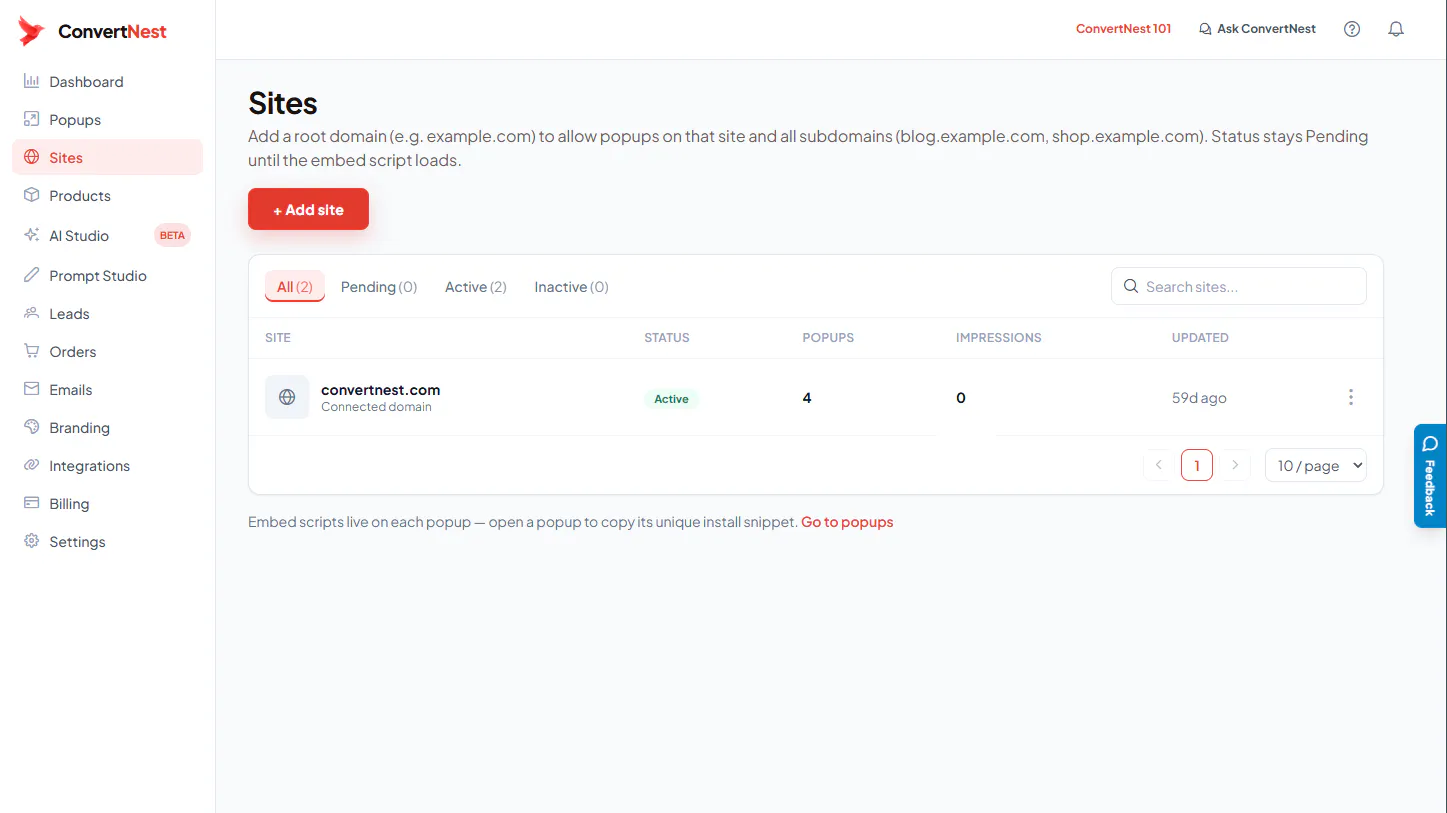The width and height of the screenshot is (1447, 813).
Task: Click the 59d ago updated value
Action: pos(1199,398)
